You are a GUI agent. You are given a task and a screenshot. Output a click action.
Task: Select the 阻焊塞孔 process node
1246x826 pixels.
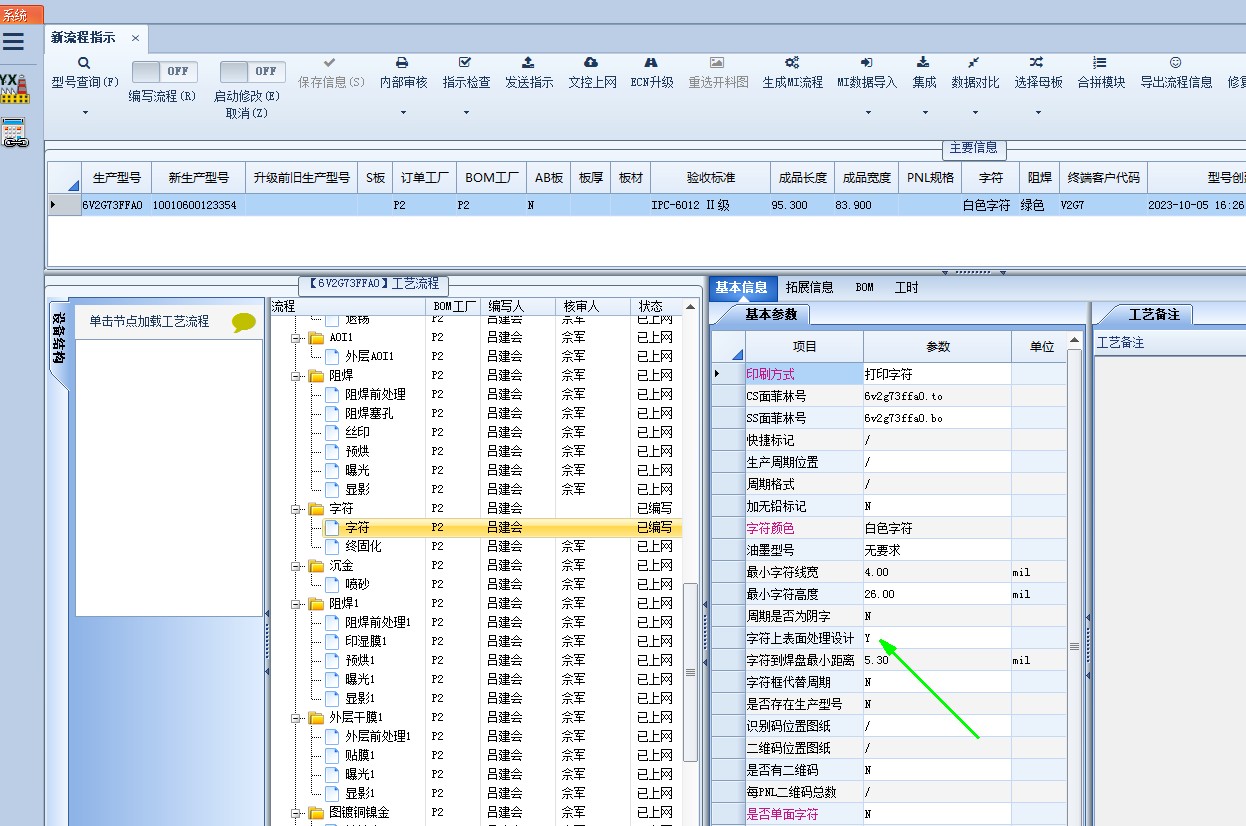point(369,414)
